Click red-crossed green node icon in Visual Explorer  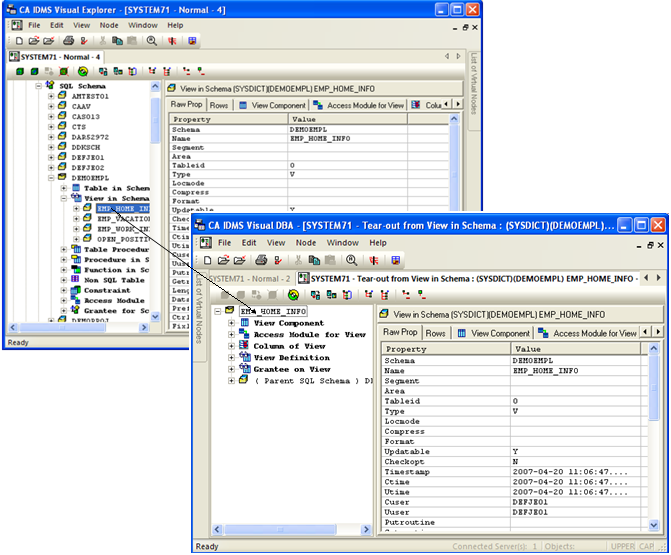coord(64,71)
